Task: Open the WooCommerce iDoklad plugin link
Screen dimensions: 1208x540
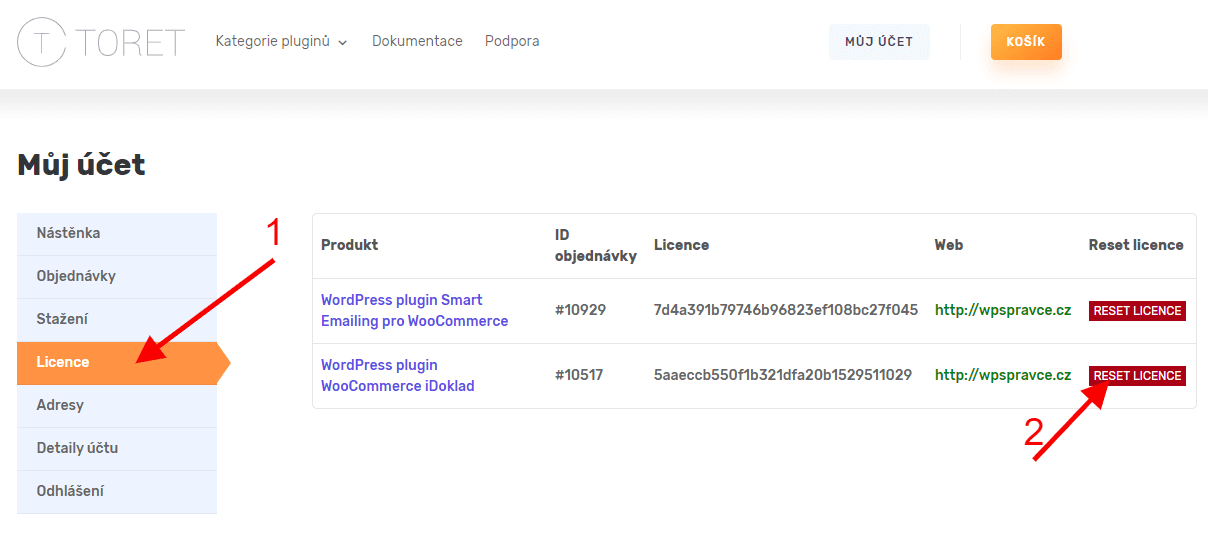Action: point(397,375)
